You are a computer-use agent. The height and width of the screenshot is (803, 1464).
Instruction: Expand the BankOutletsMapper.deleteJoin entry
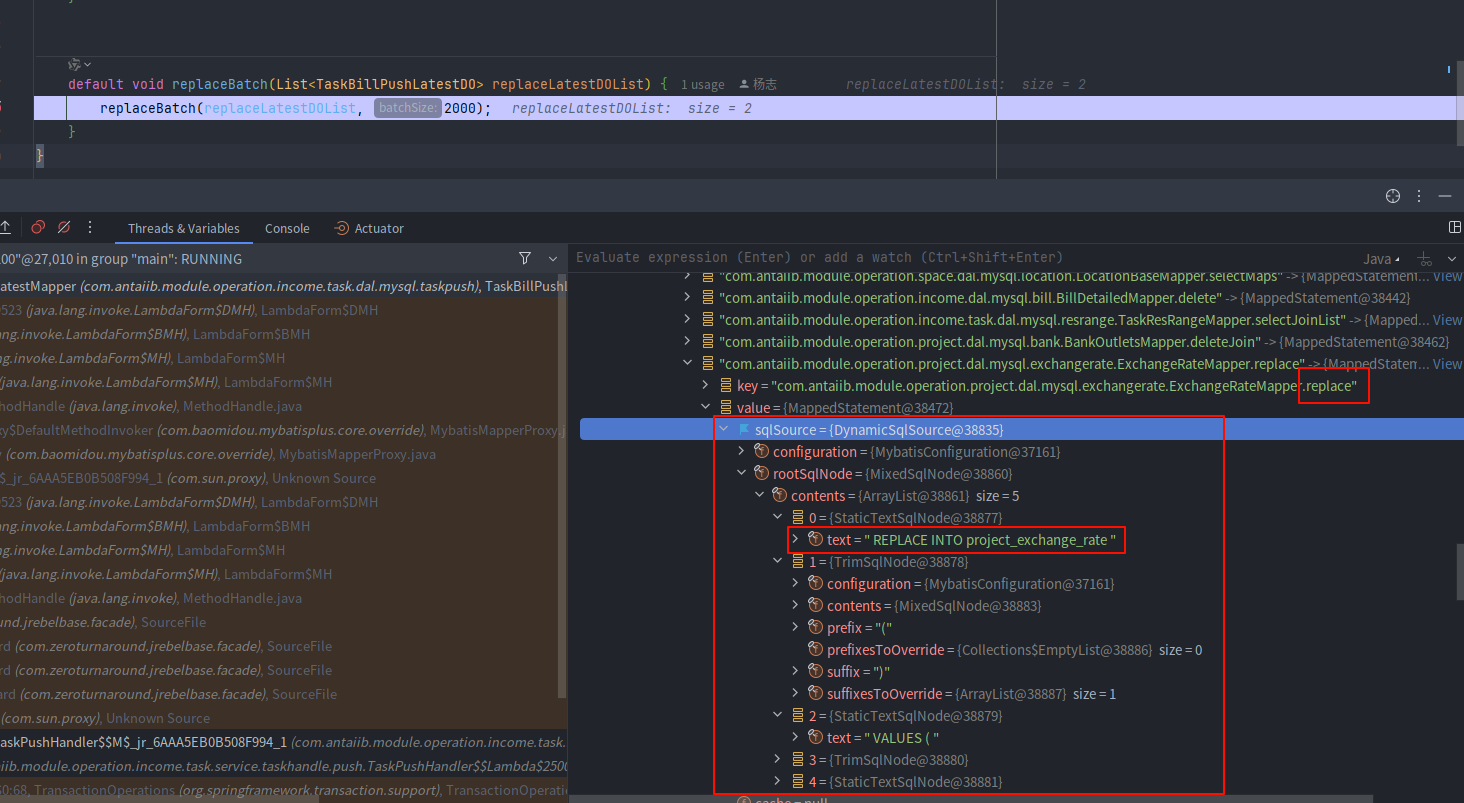[x=687, y=342]
